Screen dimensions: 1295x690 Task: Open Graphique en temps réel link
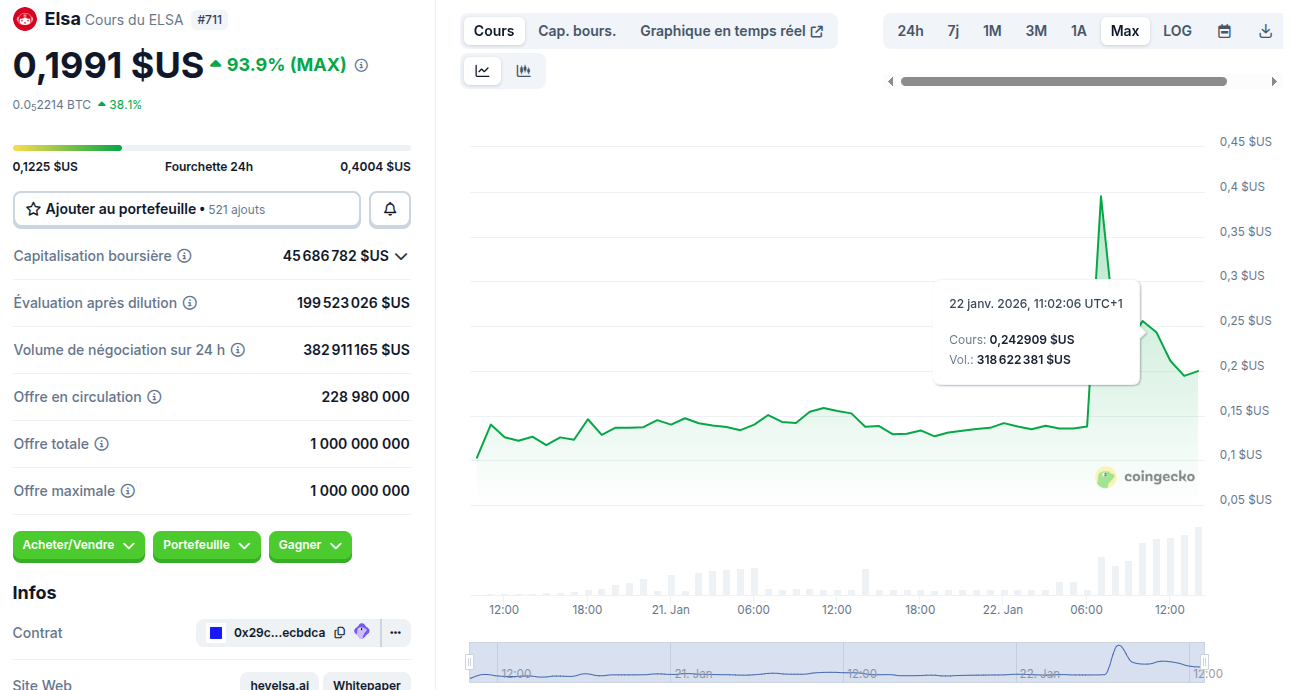coord(732,31)
